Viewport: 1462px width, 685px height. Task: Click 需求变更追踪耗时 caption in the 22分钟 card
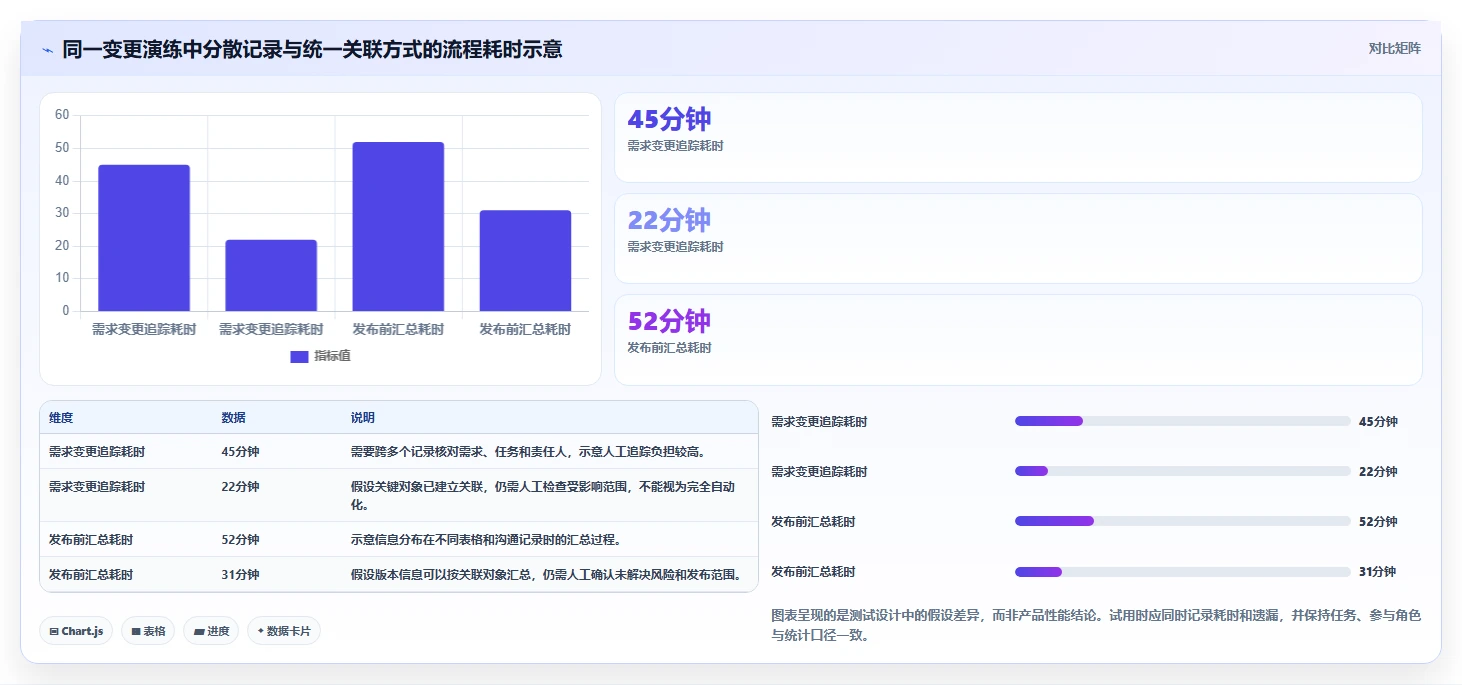675,247
